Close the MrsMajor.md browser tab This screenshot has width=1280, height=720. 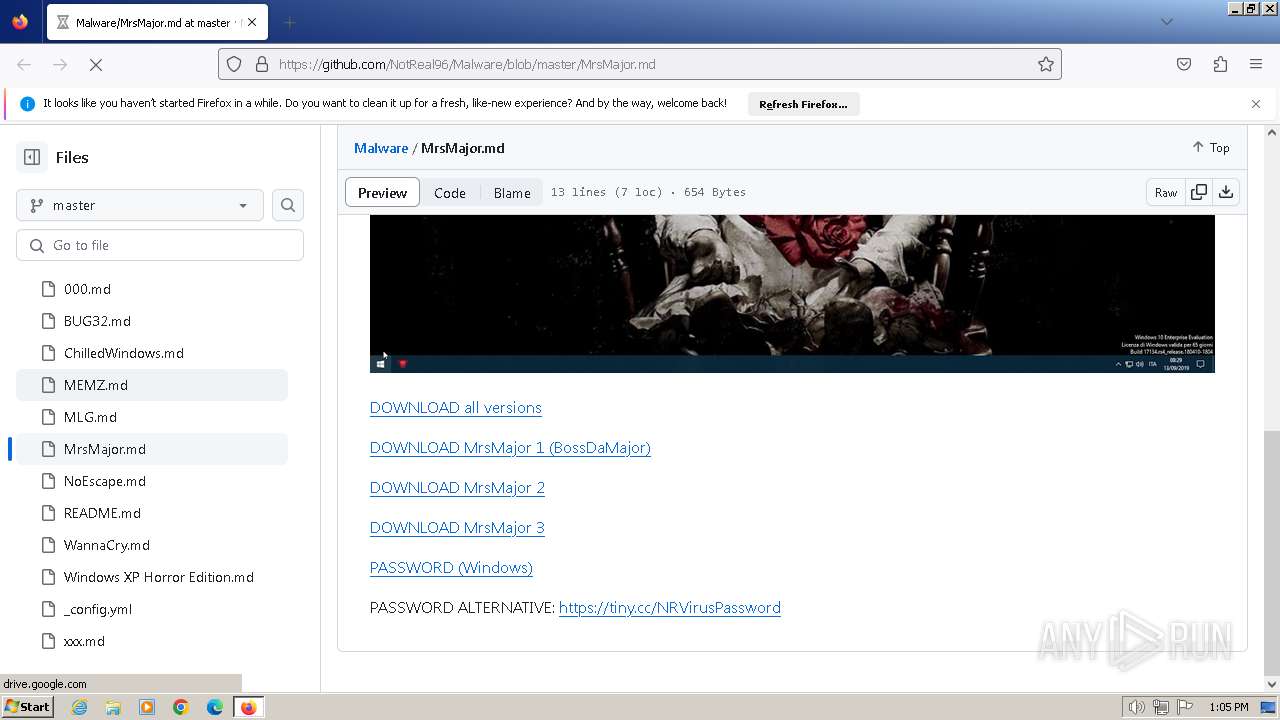251,22
